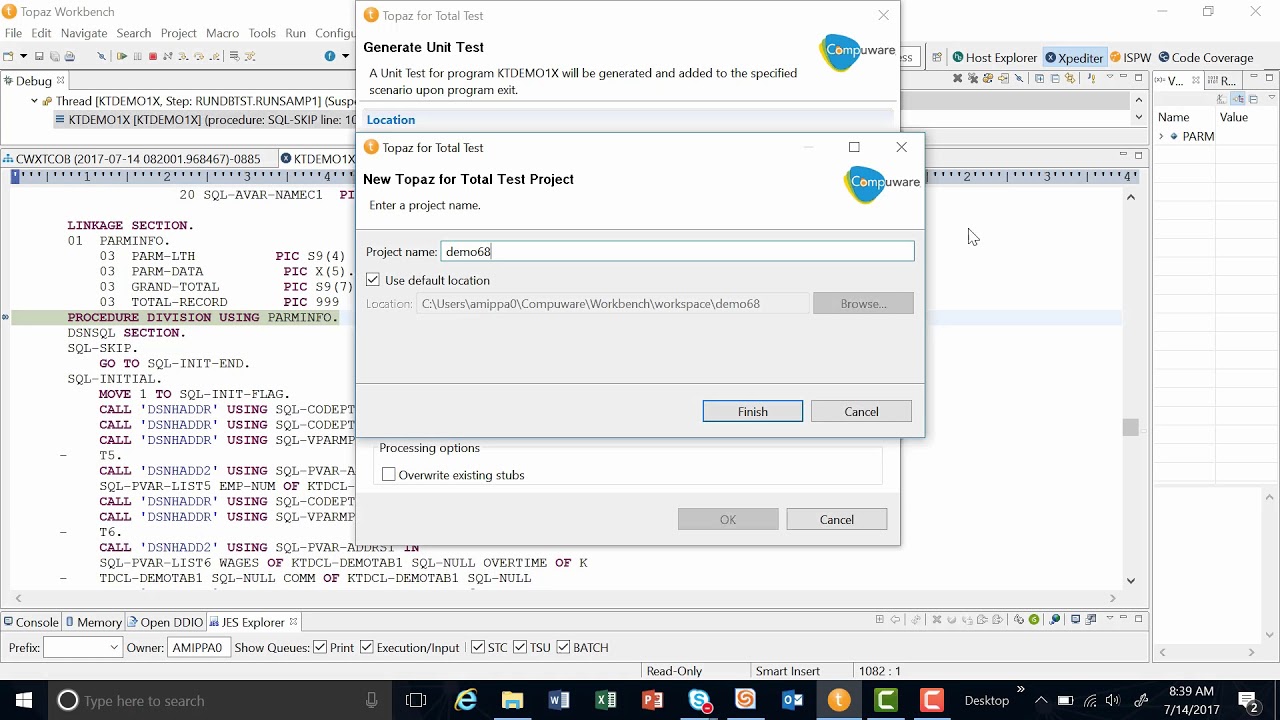Click the Suspend debug toolbar icon
The height and width of the screenshot is (720, 1280).
click(138, 57)
